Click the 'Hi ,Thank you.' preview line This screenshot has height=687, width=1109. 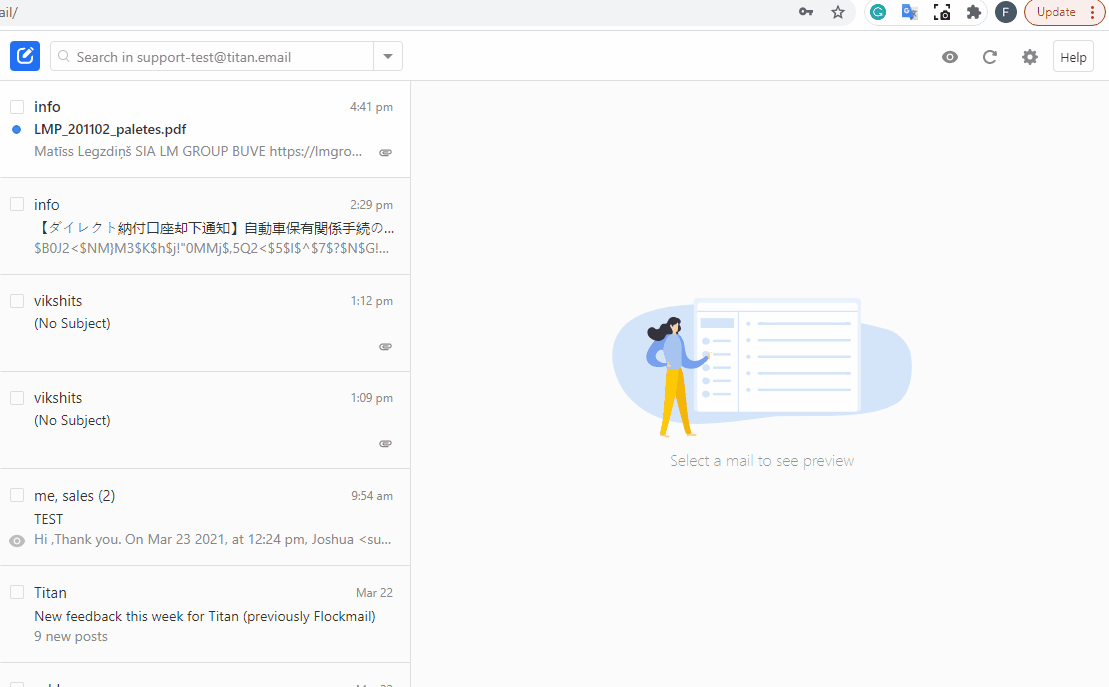[x=212, y=539]
